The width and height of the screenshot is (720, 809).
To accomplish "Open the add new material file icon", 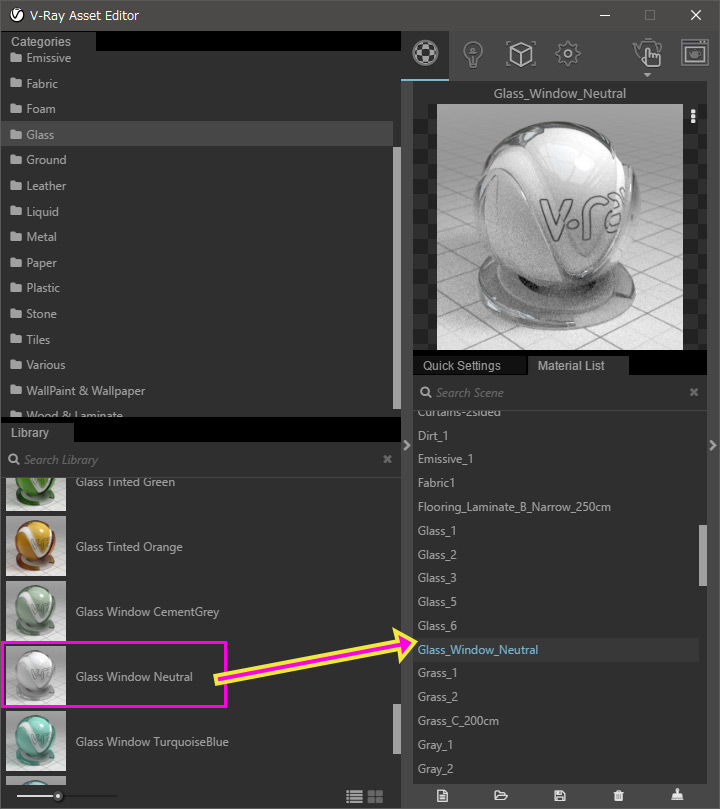I will [x=442, y=796].
